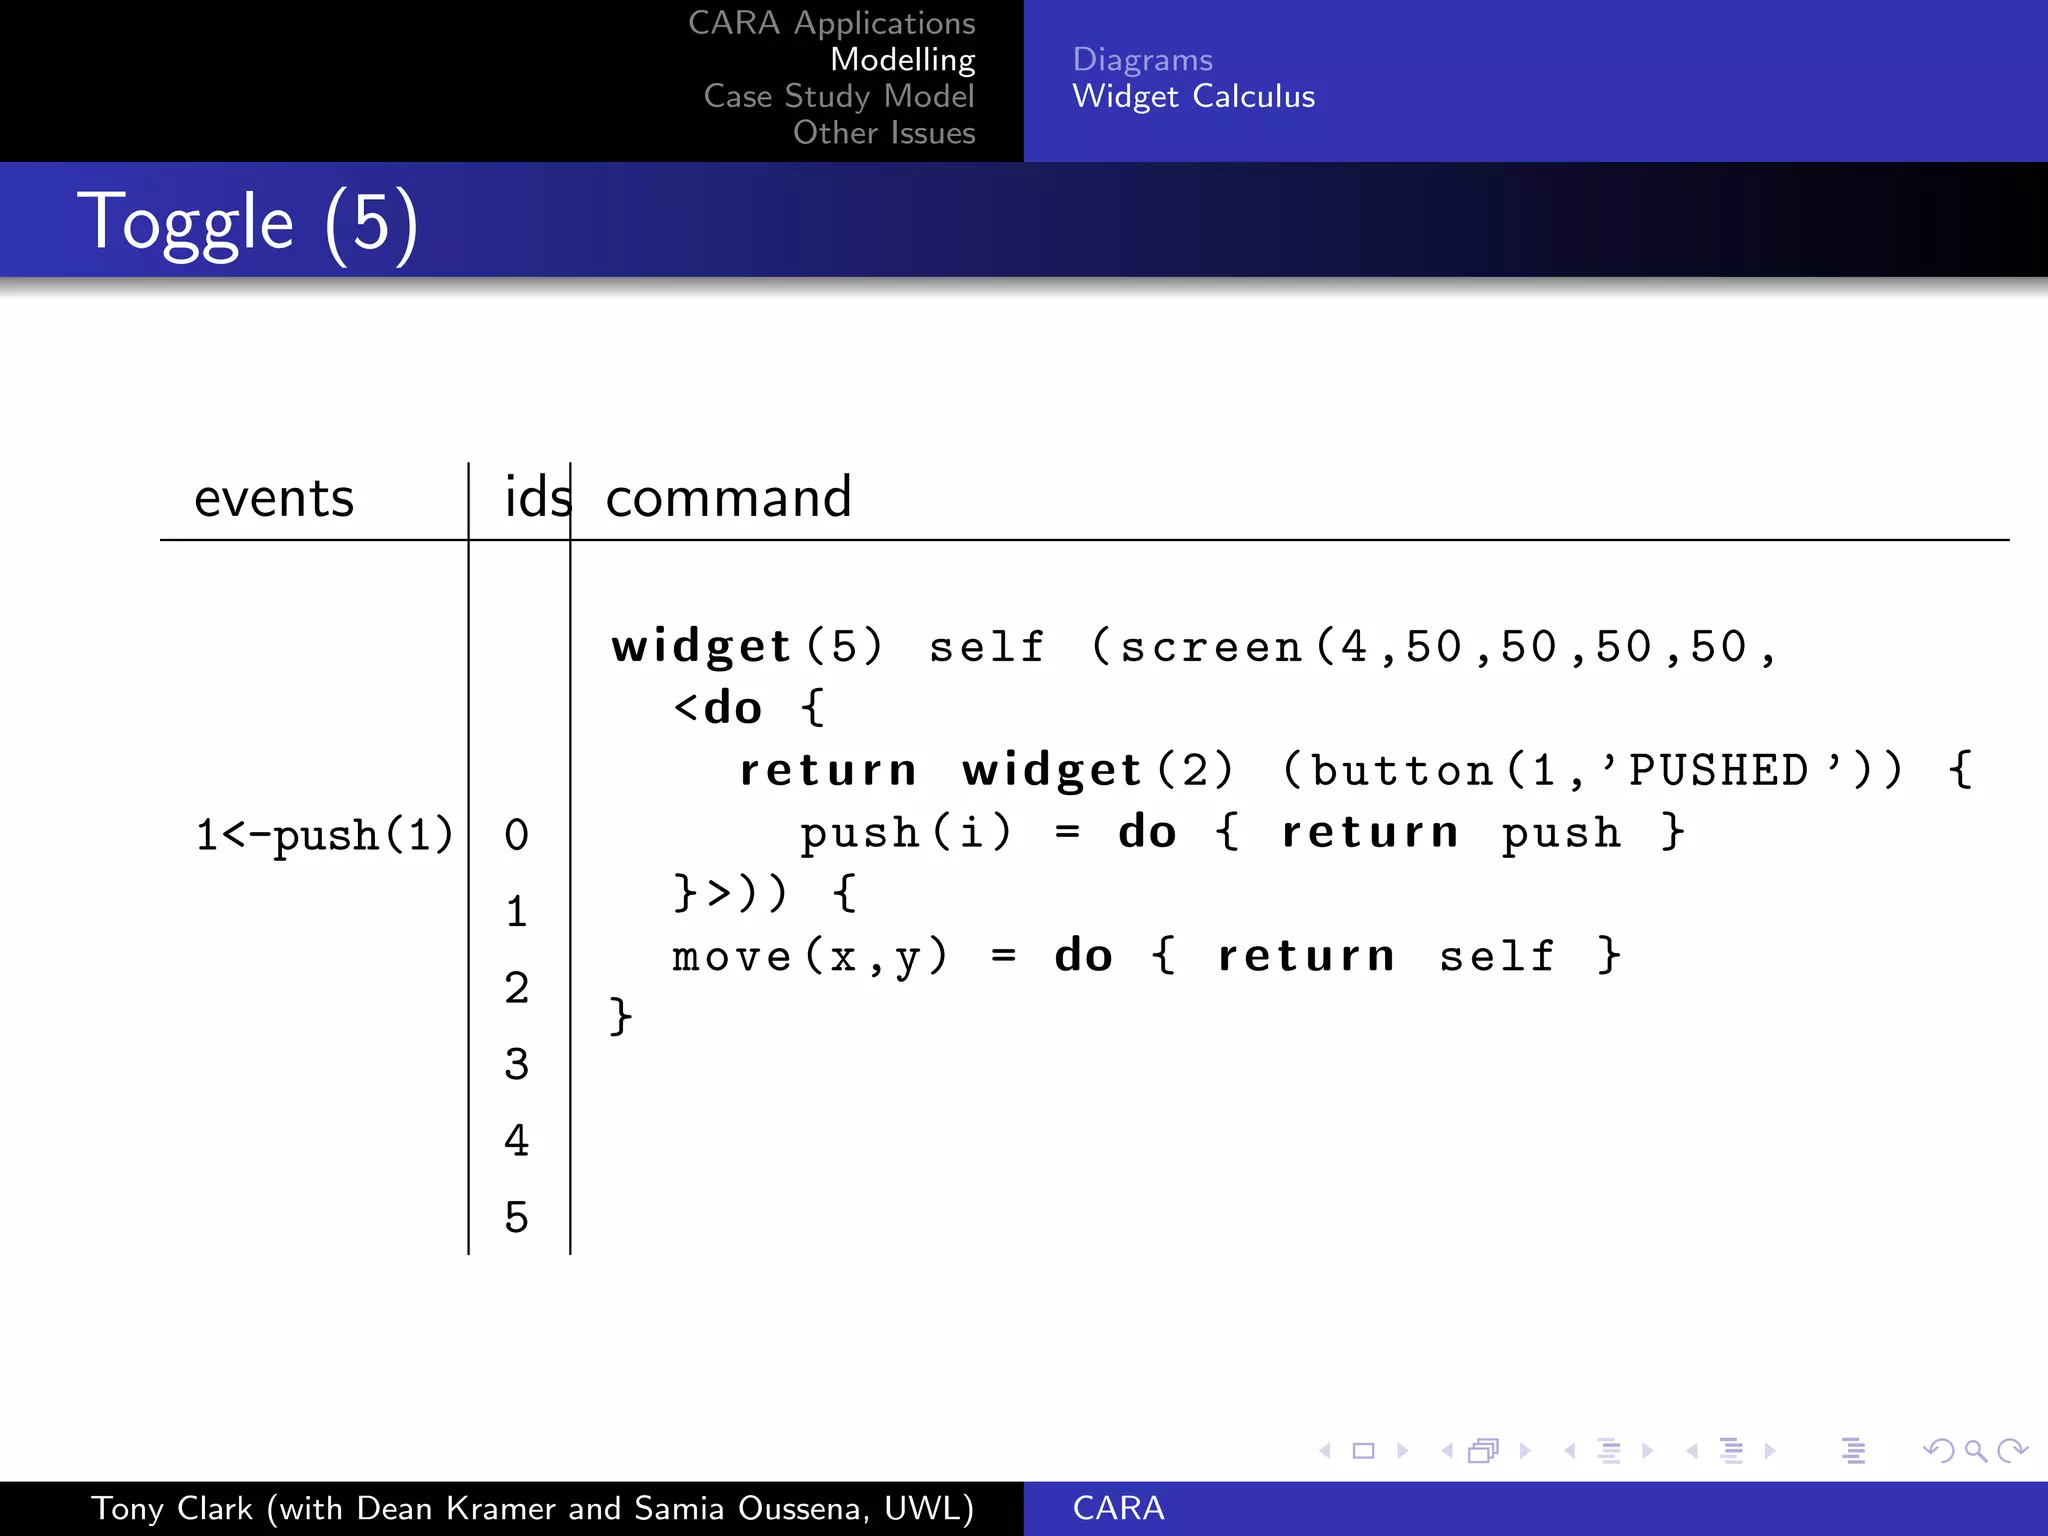This screenshot has width=2048, height=1536.
Task: Click the stacked frames navigation icon
Action: [1484, 1451]
